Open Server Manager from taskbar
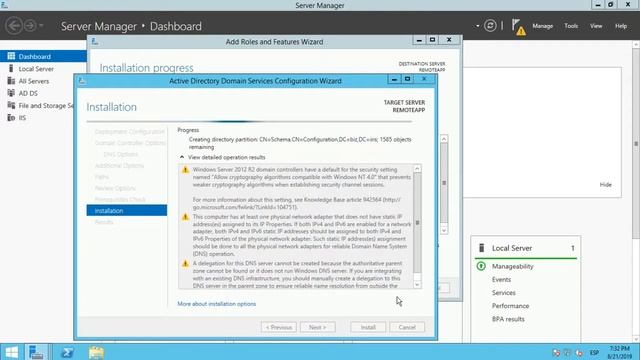This screenshot has height=360, width=640. point(36,352)
